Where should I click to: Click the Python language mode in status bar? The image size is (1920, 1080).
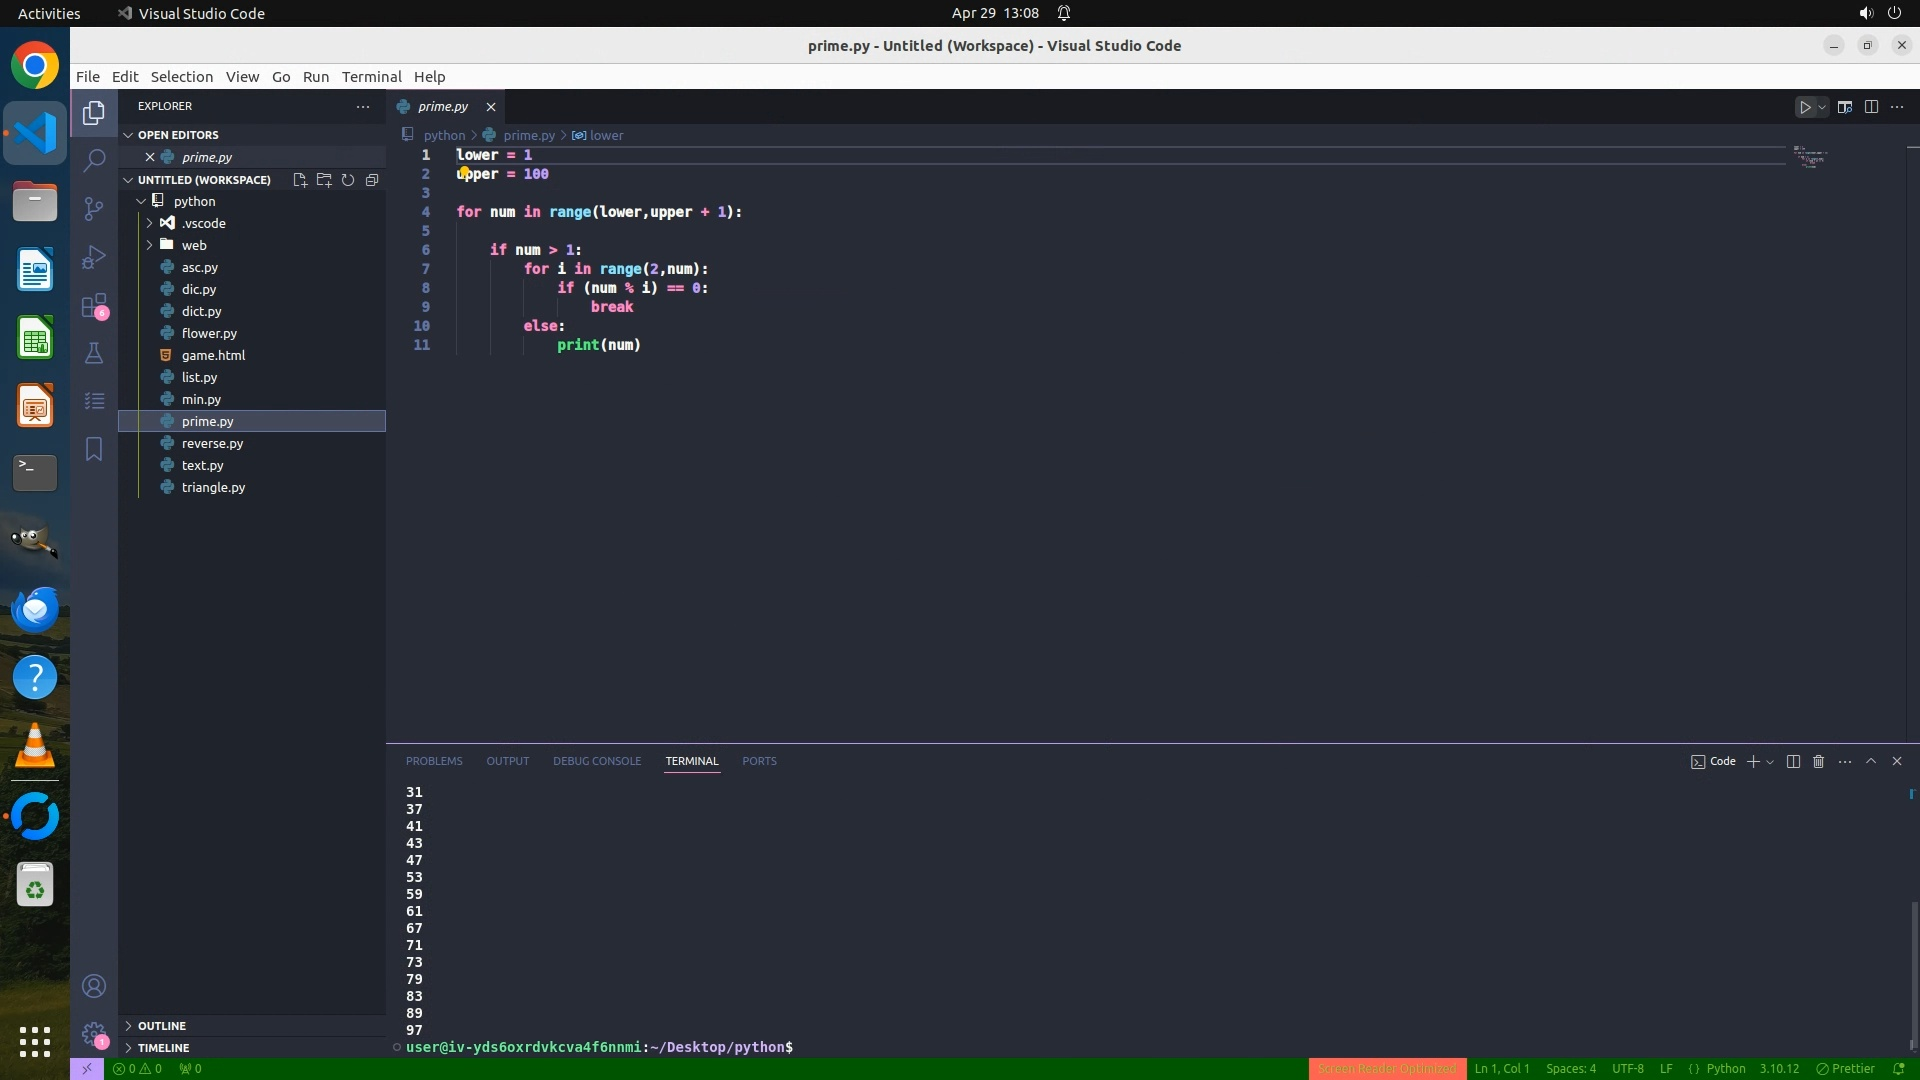tap(1725, 1069)
